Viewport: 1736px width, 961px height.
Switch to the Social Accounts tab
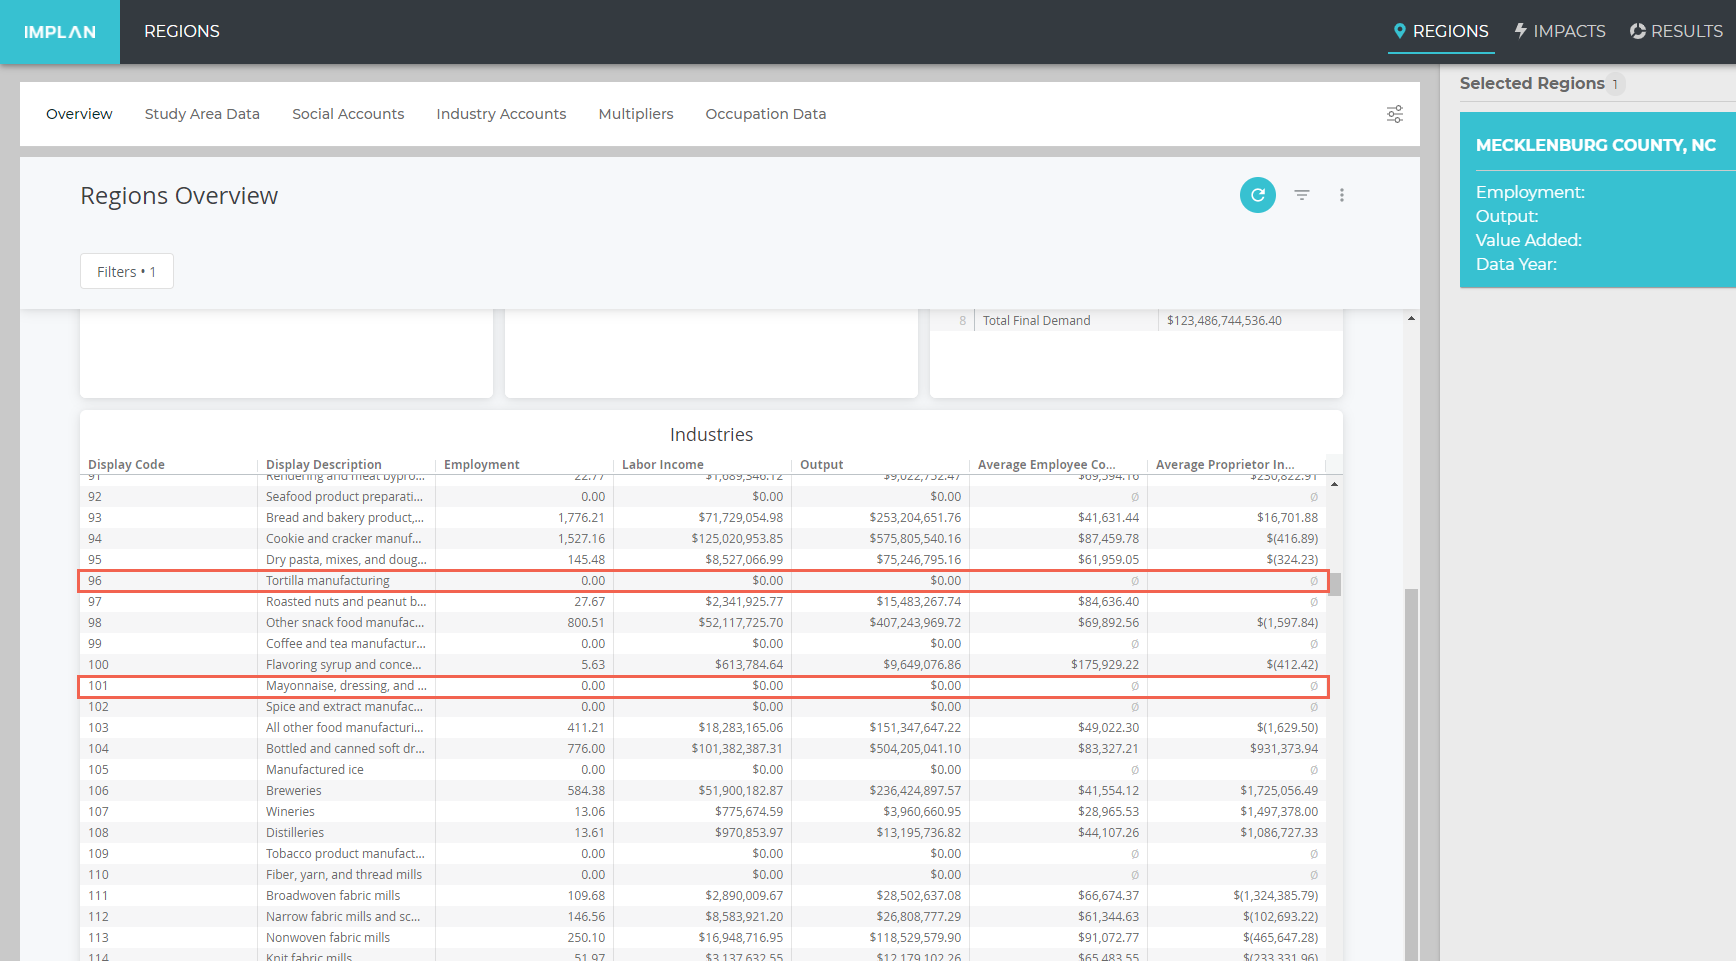pyautogui.click(x=348, y=114)
